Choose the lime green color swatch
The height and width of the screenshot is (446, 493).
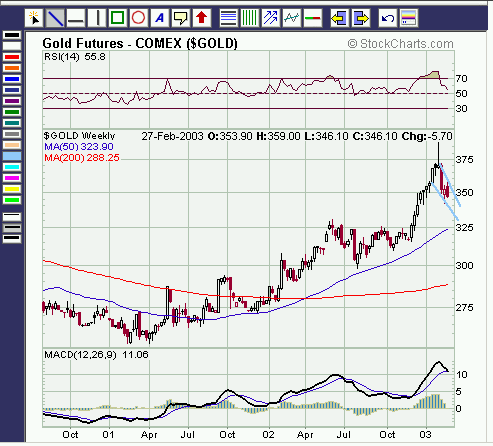pos(12,200)
